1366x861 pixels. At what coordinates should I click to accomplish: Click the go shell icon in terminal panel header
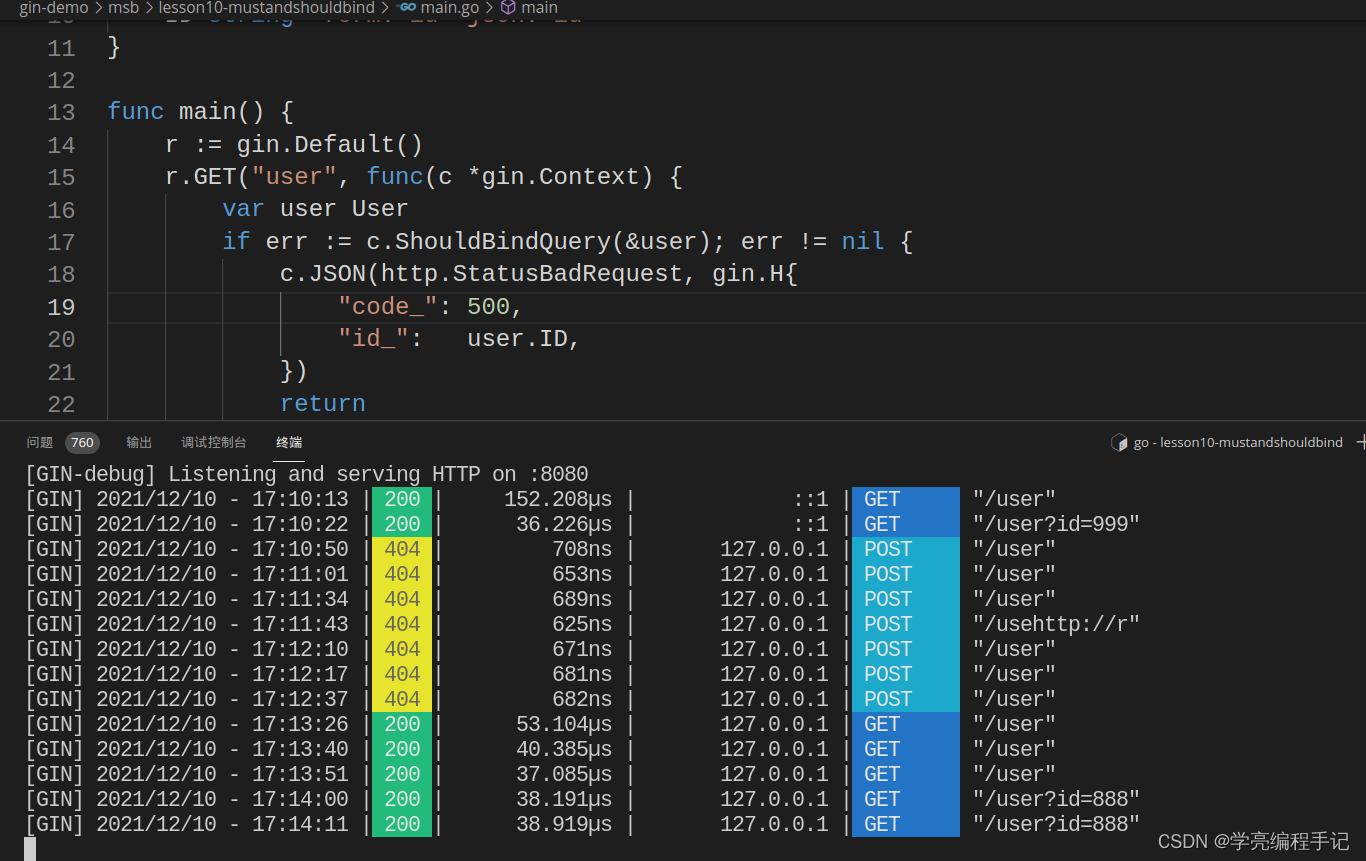click(1119, 442)
